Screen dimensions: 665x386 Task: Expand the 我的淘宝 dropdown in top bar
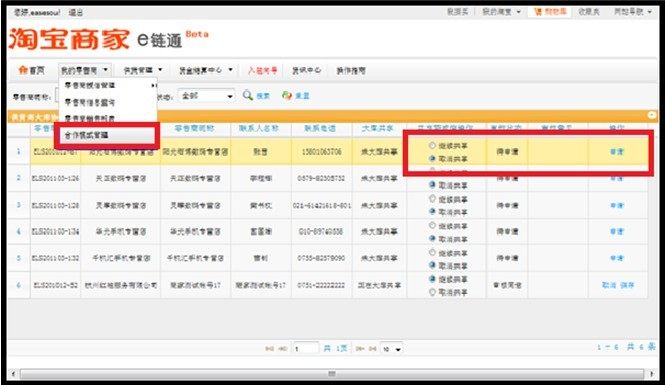[x=519, y=12]
